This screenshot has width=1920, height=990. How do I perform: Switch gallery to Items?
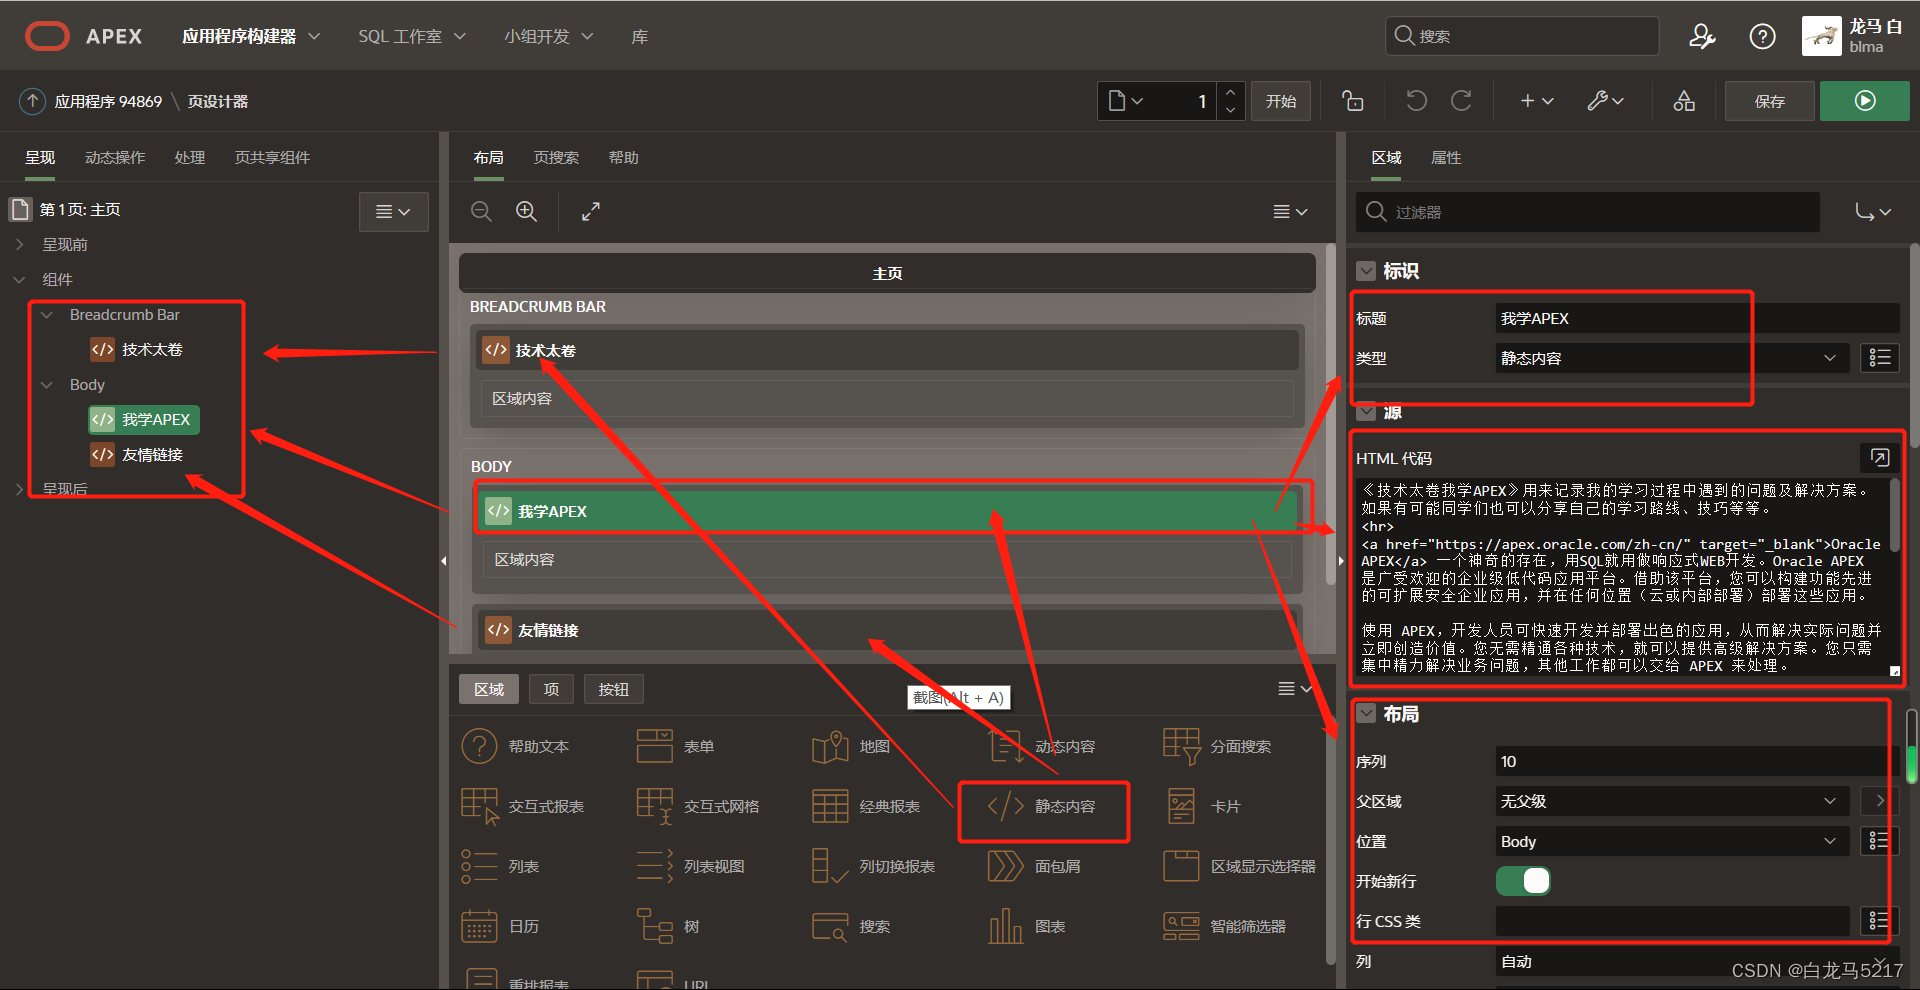(x=551, y=689)
